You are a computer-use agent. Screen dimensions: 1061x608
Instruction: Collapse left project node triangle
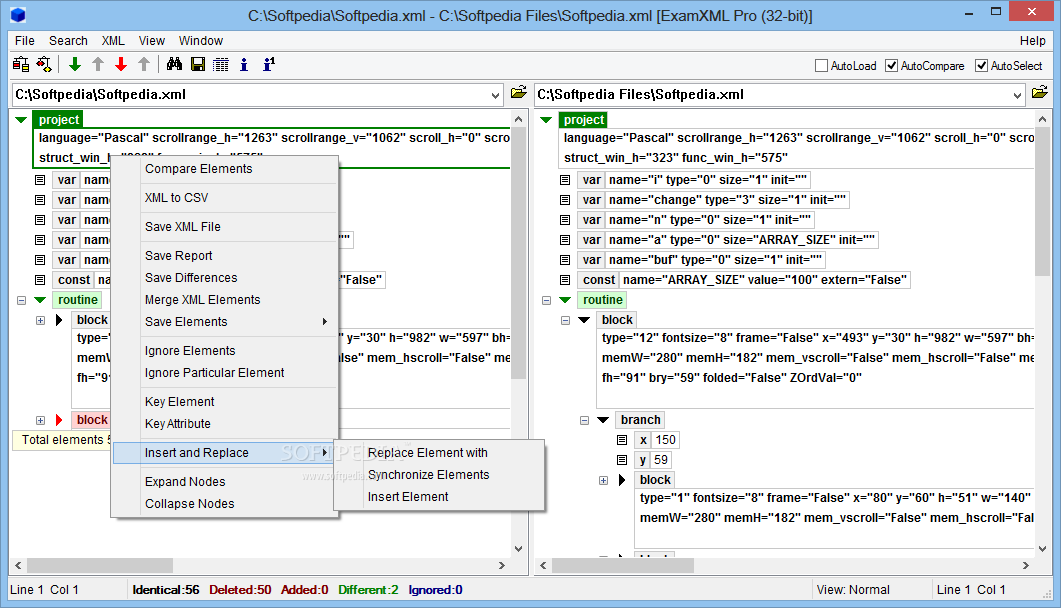[x=21, y=120]
